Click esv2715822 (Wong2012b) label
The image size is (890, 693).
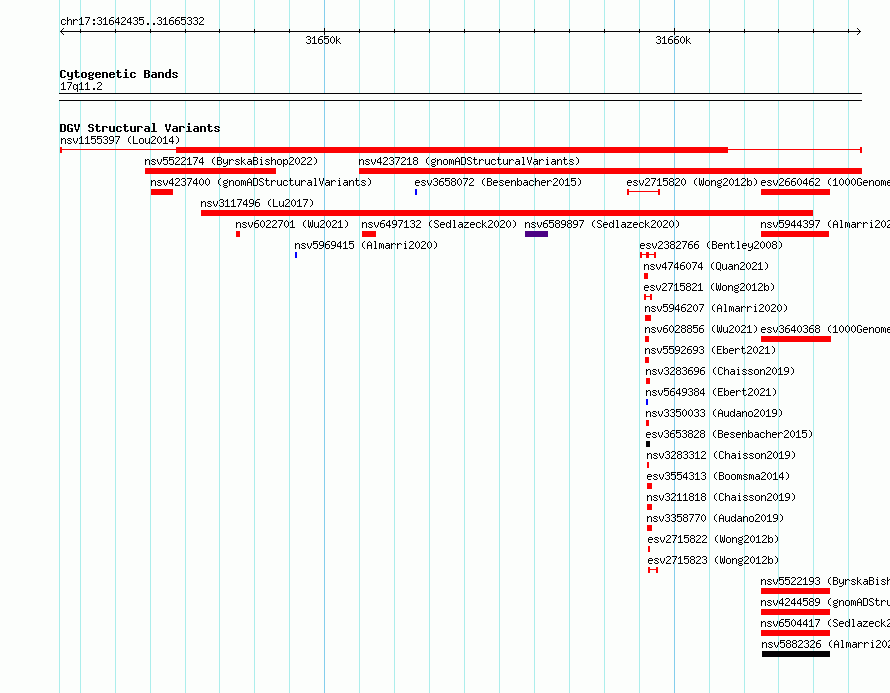(713, 539)
